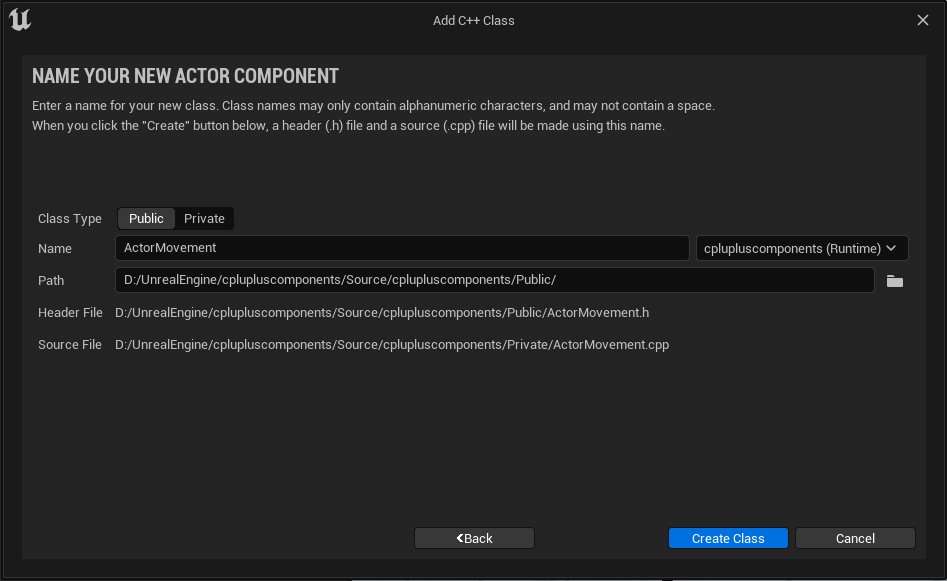Expand the module selector chevron arrow
Screen dimensions: 947x581
click(x=891, y=248)
